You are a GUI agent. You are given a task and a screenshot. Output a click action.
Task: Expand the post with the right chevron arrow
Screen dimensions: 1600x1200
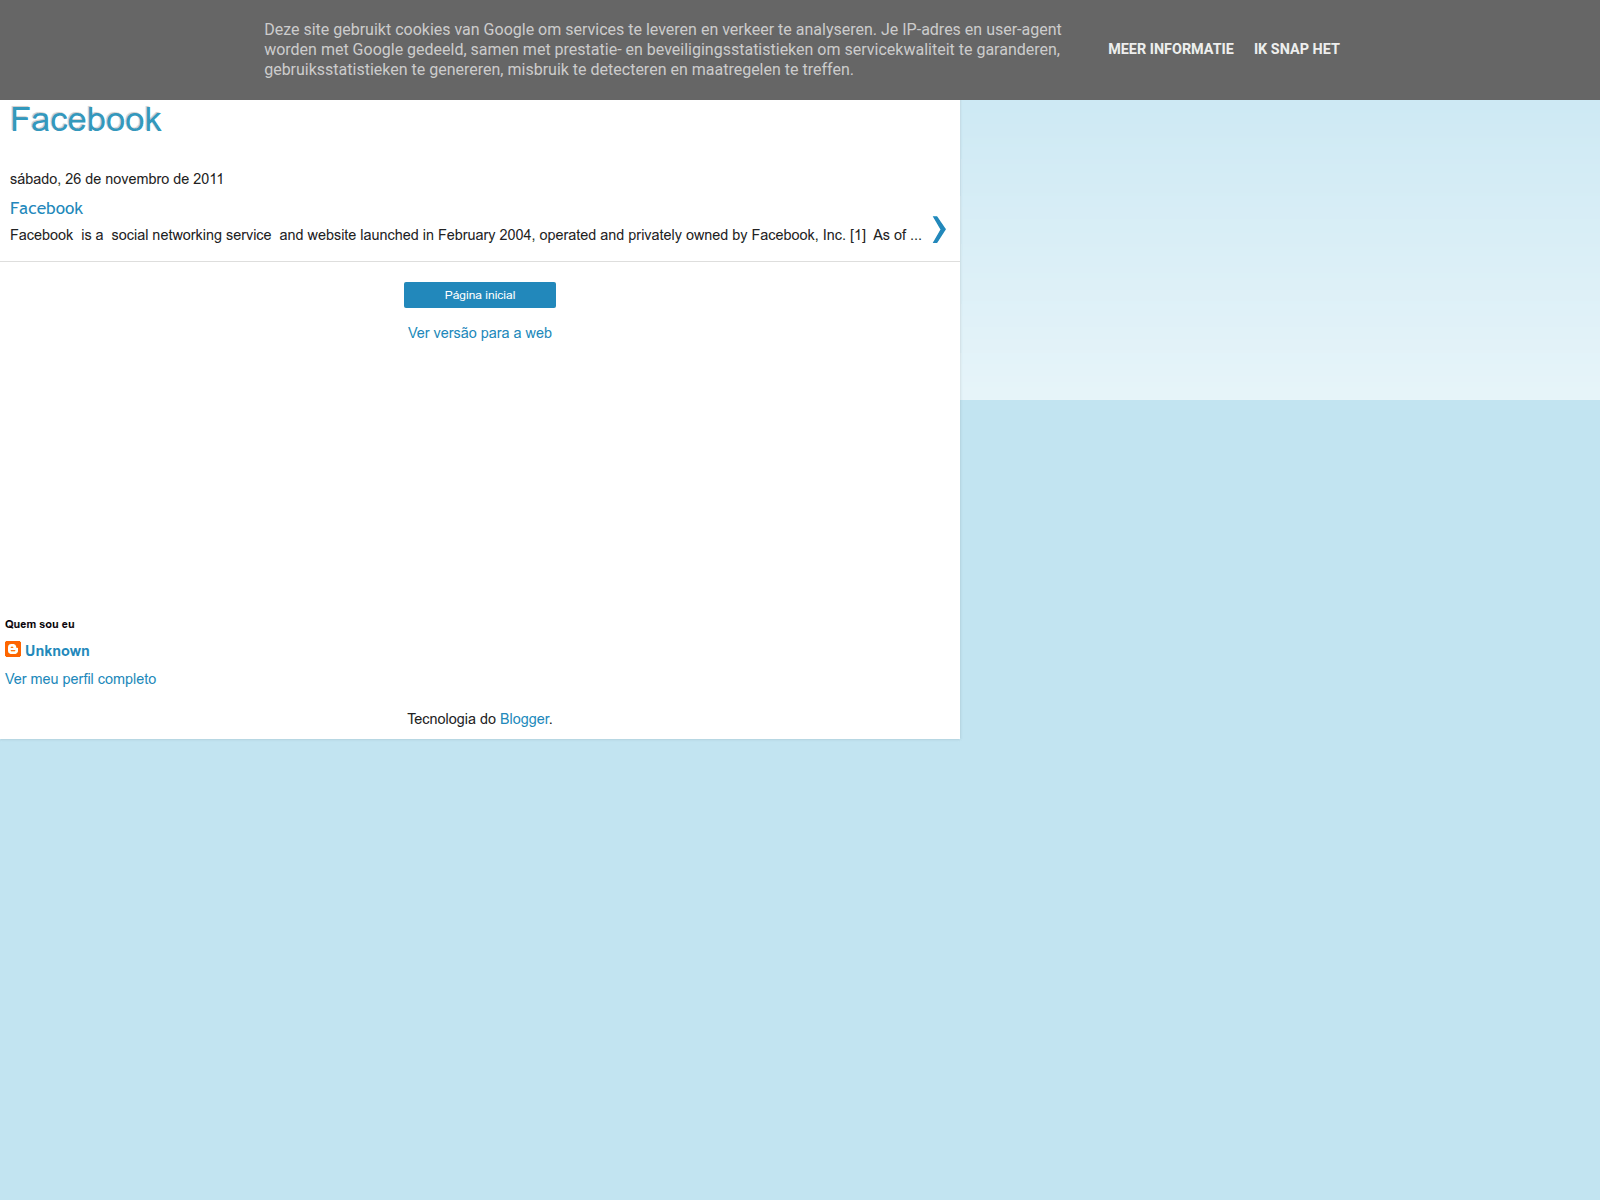(x=939, y=229)
